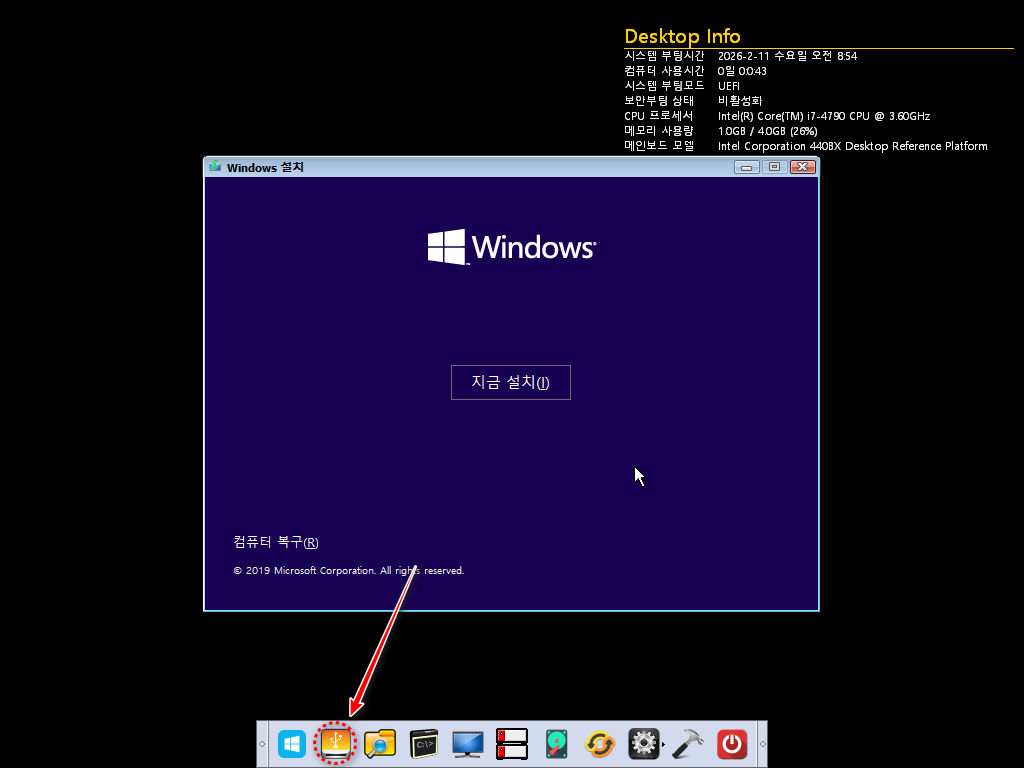The width and height of the screenshot is (1024, 768).
Task: Expand the small arrow next to gear icon
Action: point(664,744)
